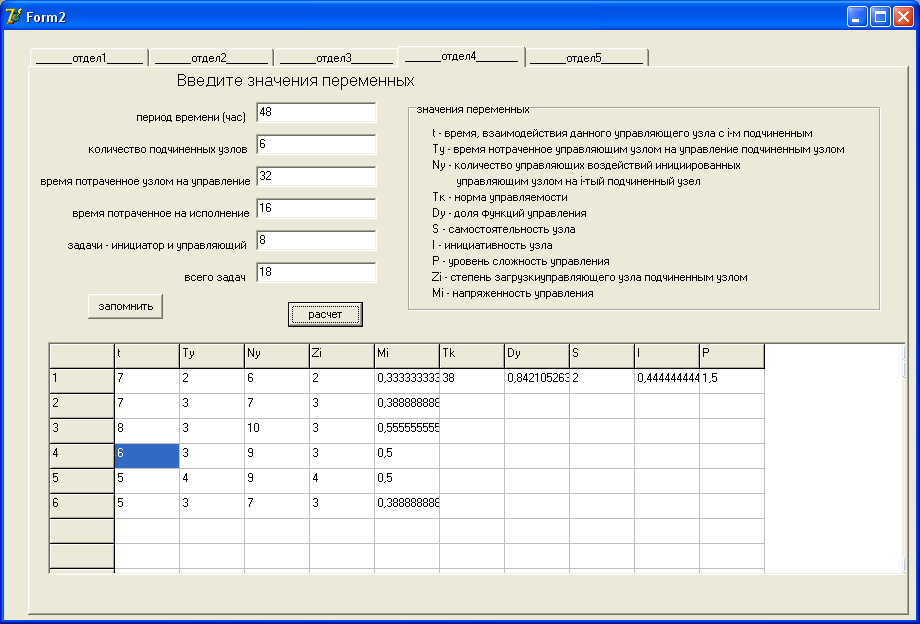920x624 pixels.
Task: Click the задачи - инициатор и управляющий field
Action: coord(316,241)
